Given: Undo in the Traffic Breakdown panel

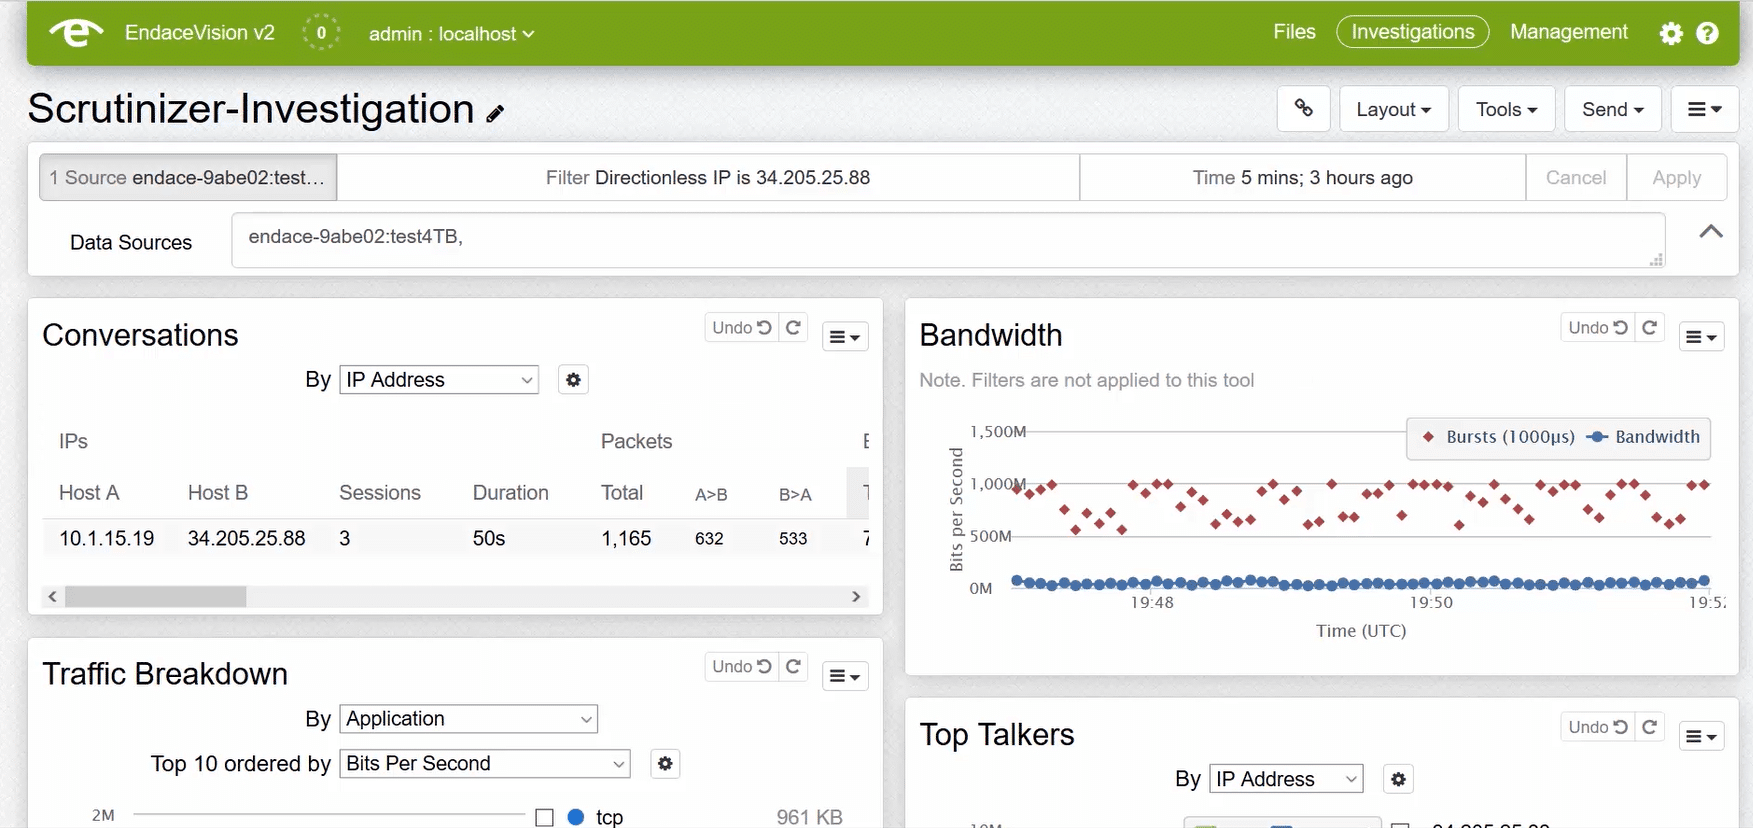Looking at the screenshot, I should tap(742, 666).
